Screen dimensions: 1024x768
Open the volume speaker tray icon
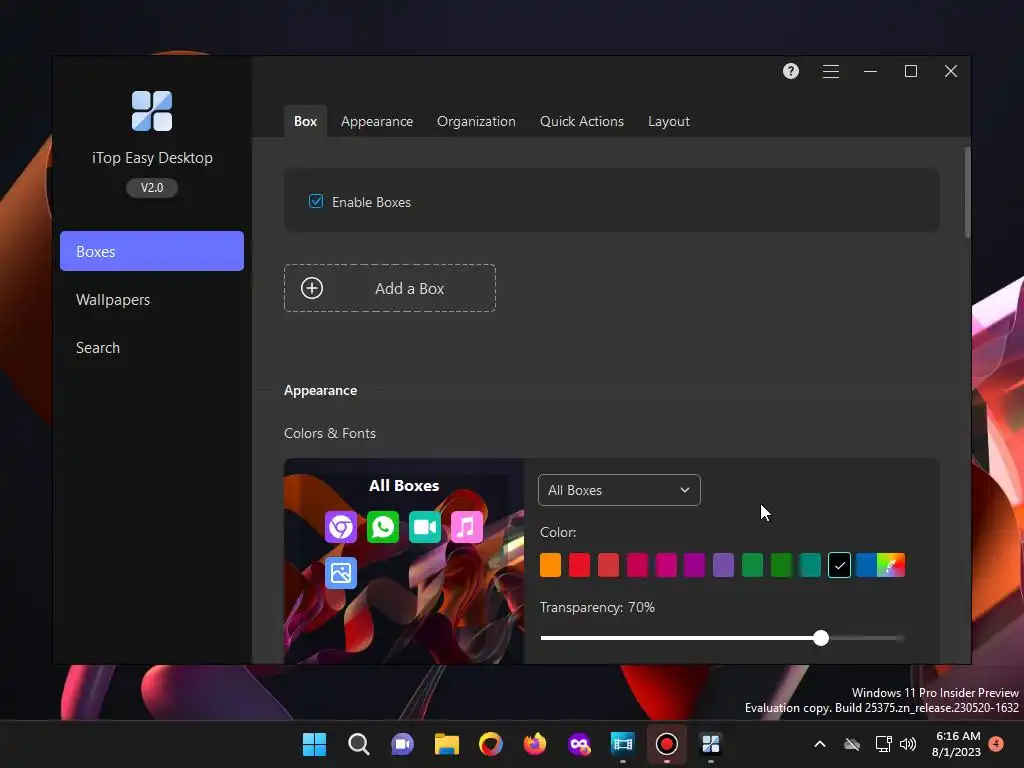[x=908, y=744]
